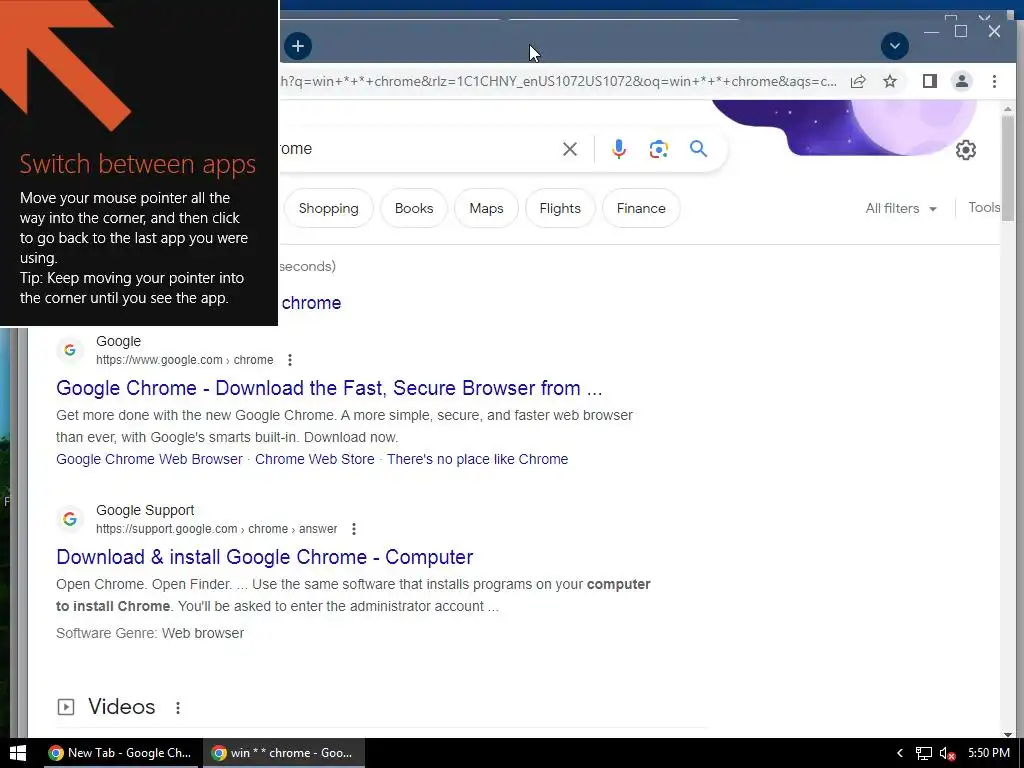Click the https://www.google.com › chrome URL text
This screenshot has height=768, width=1024.
[x=185, y=360]
